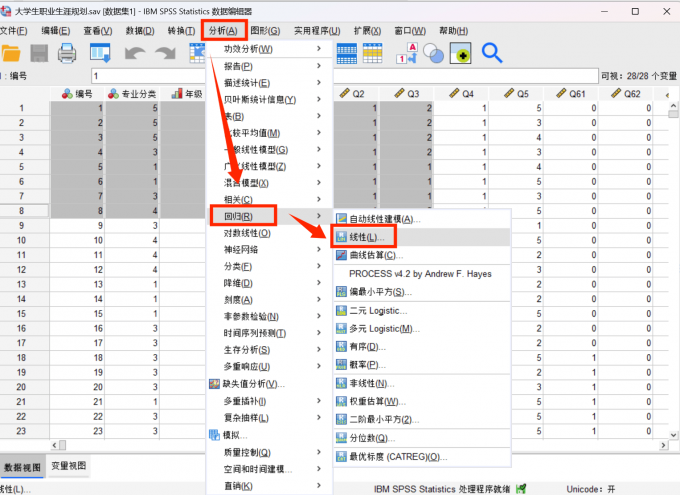Click the icon beside 缺失值分析(V)
680x495 pixels.
(x=214, y=384)
